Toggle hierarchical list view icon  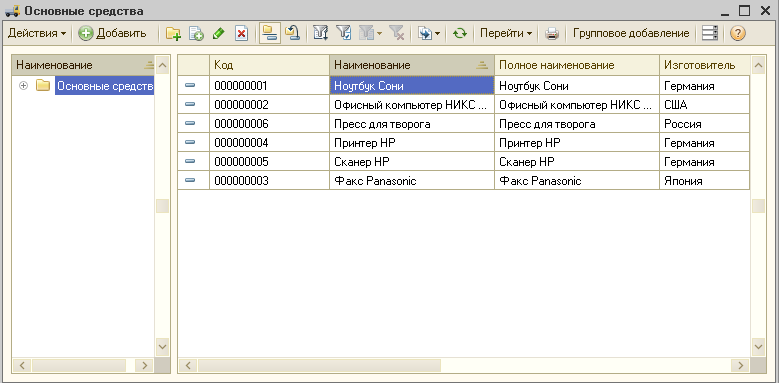pyautogui.click(x=270, y=33)
